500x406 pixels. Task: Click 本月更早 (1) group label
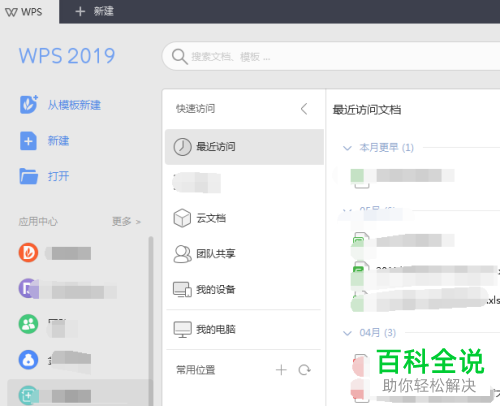pyautogui.click(x=386, y=147)
